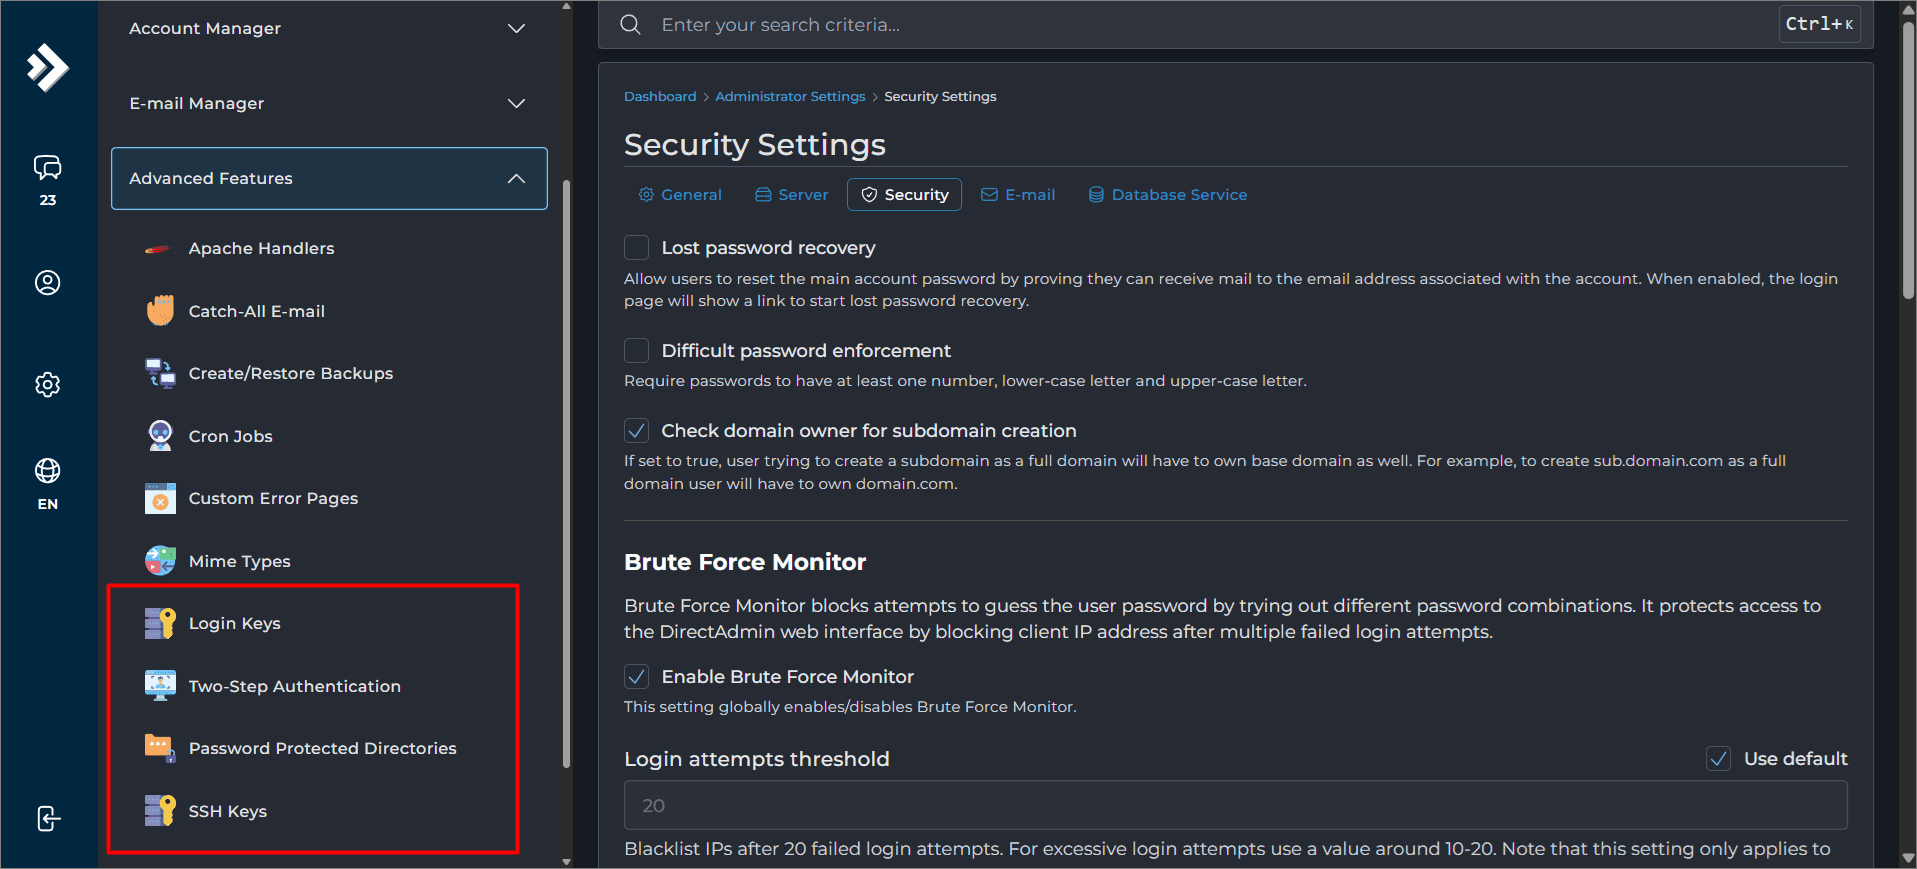Click the Catch-All E-mail hand icon

[x=160, y=310]
